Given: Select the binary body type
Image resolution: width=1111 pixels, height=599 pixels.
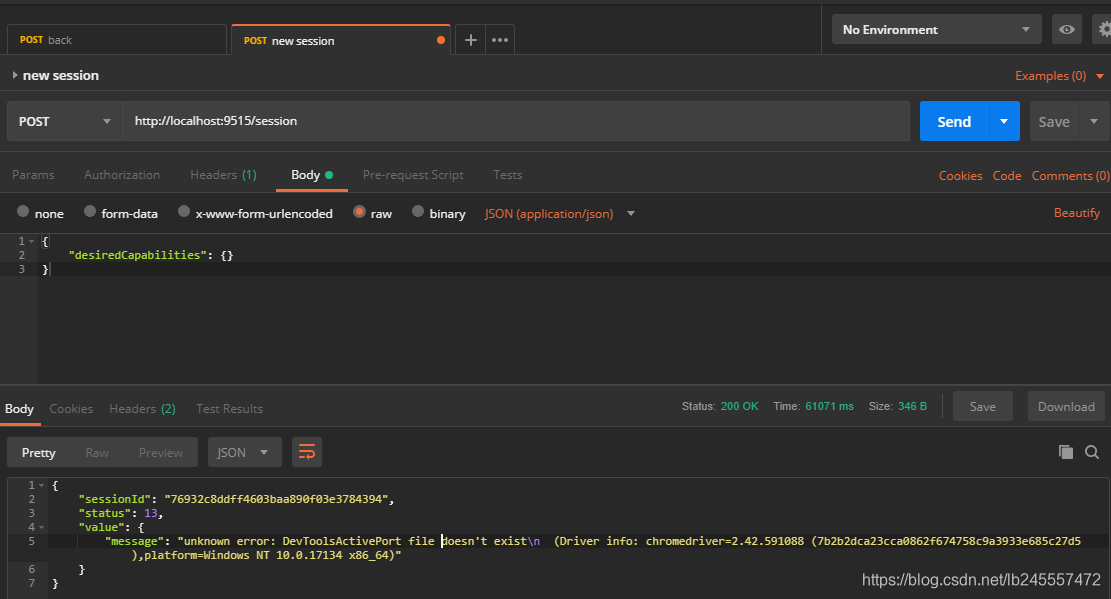Looking at the screenshot, I should click(x=418, y=211).
